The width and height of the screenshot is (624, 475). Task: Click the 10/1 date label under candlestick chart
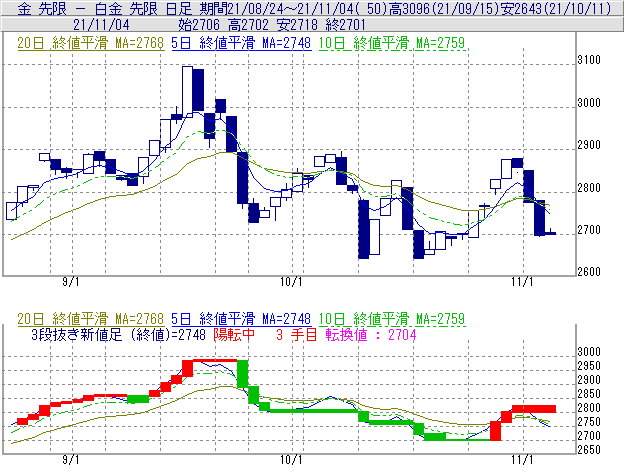coord(291,282)
